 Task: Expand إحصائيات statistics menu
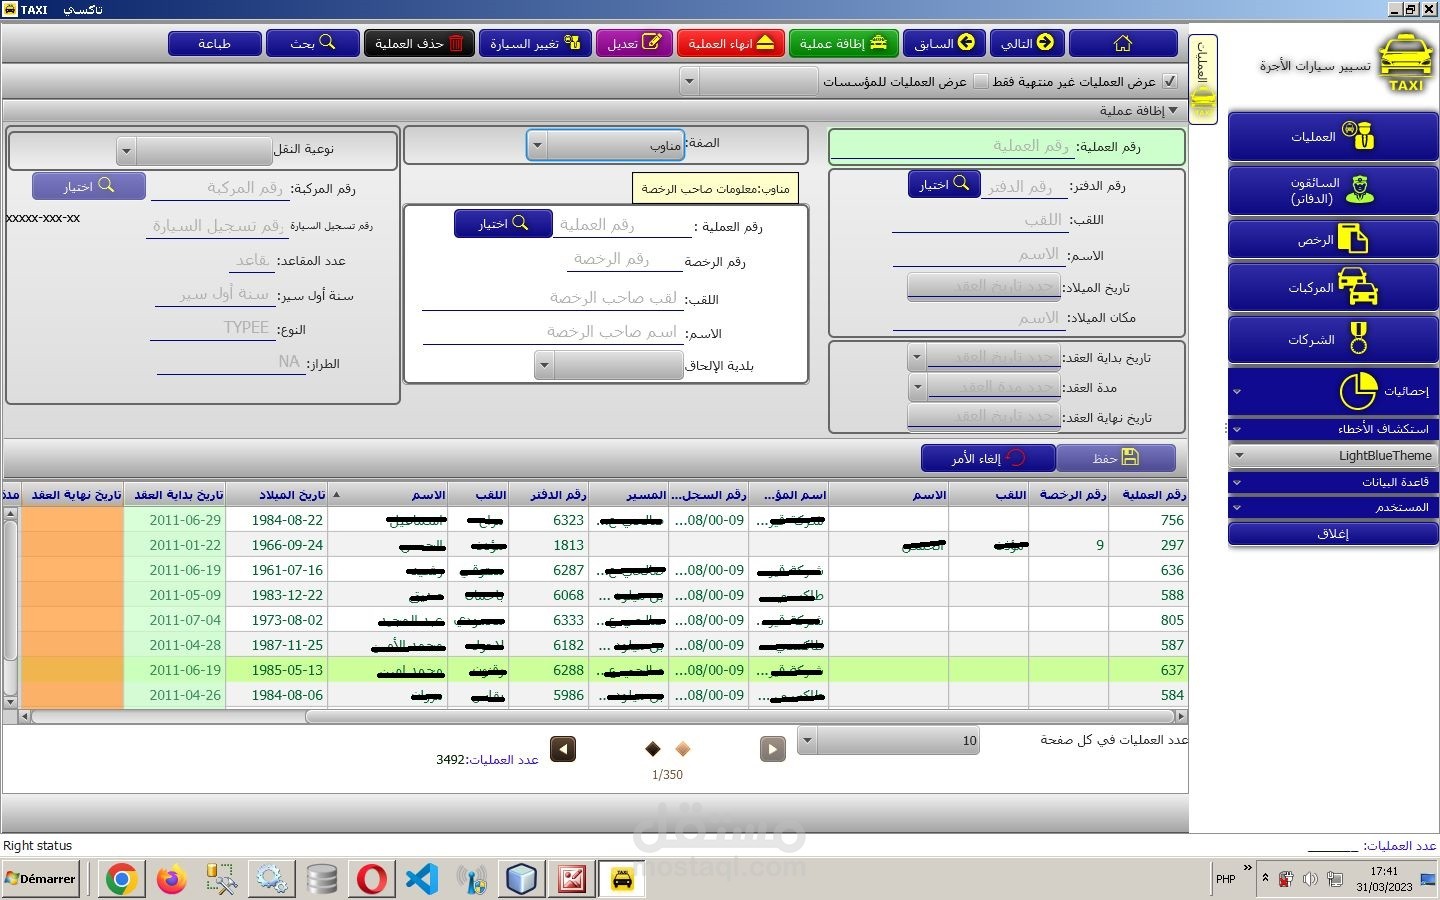(1333, 391)
